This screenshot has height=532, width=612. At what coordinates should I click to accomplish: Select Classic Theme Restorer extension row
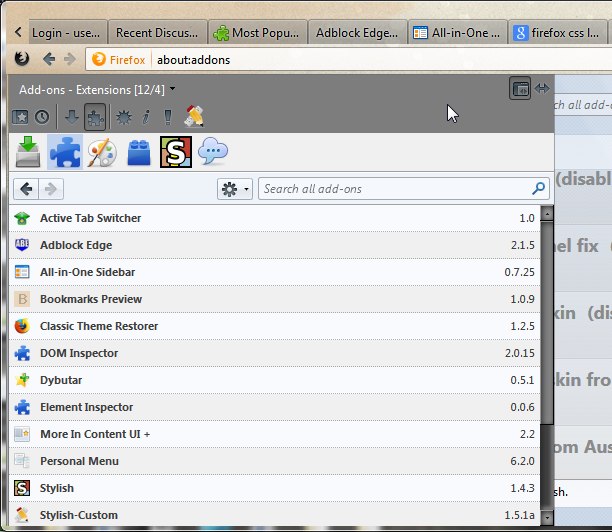click(274, 326)
